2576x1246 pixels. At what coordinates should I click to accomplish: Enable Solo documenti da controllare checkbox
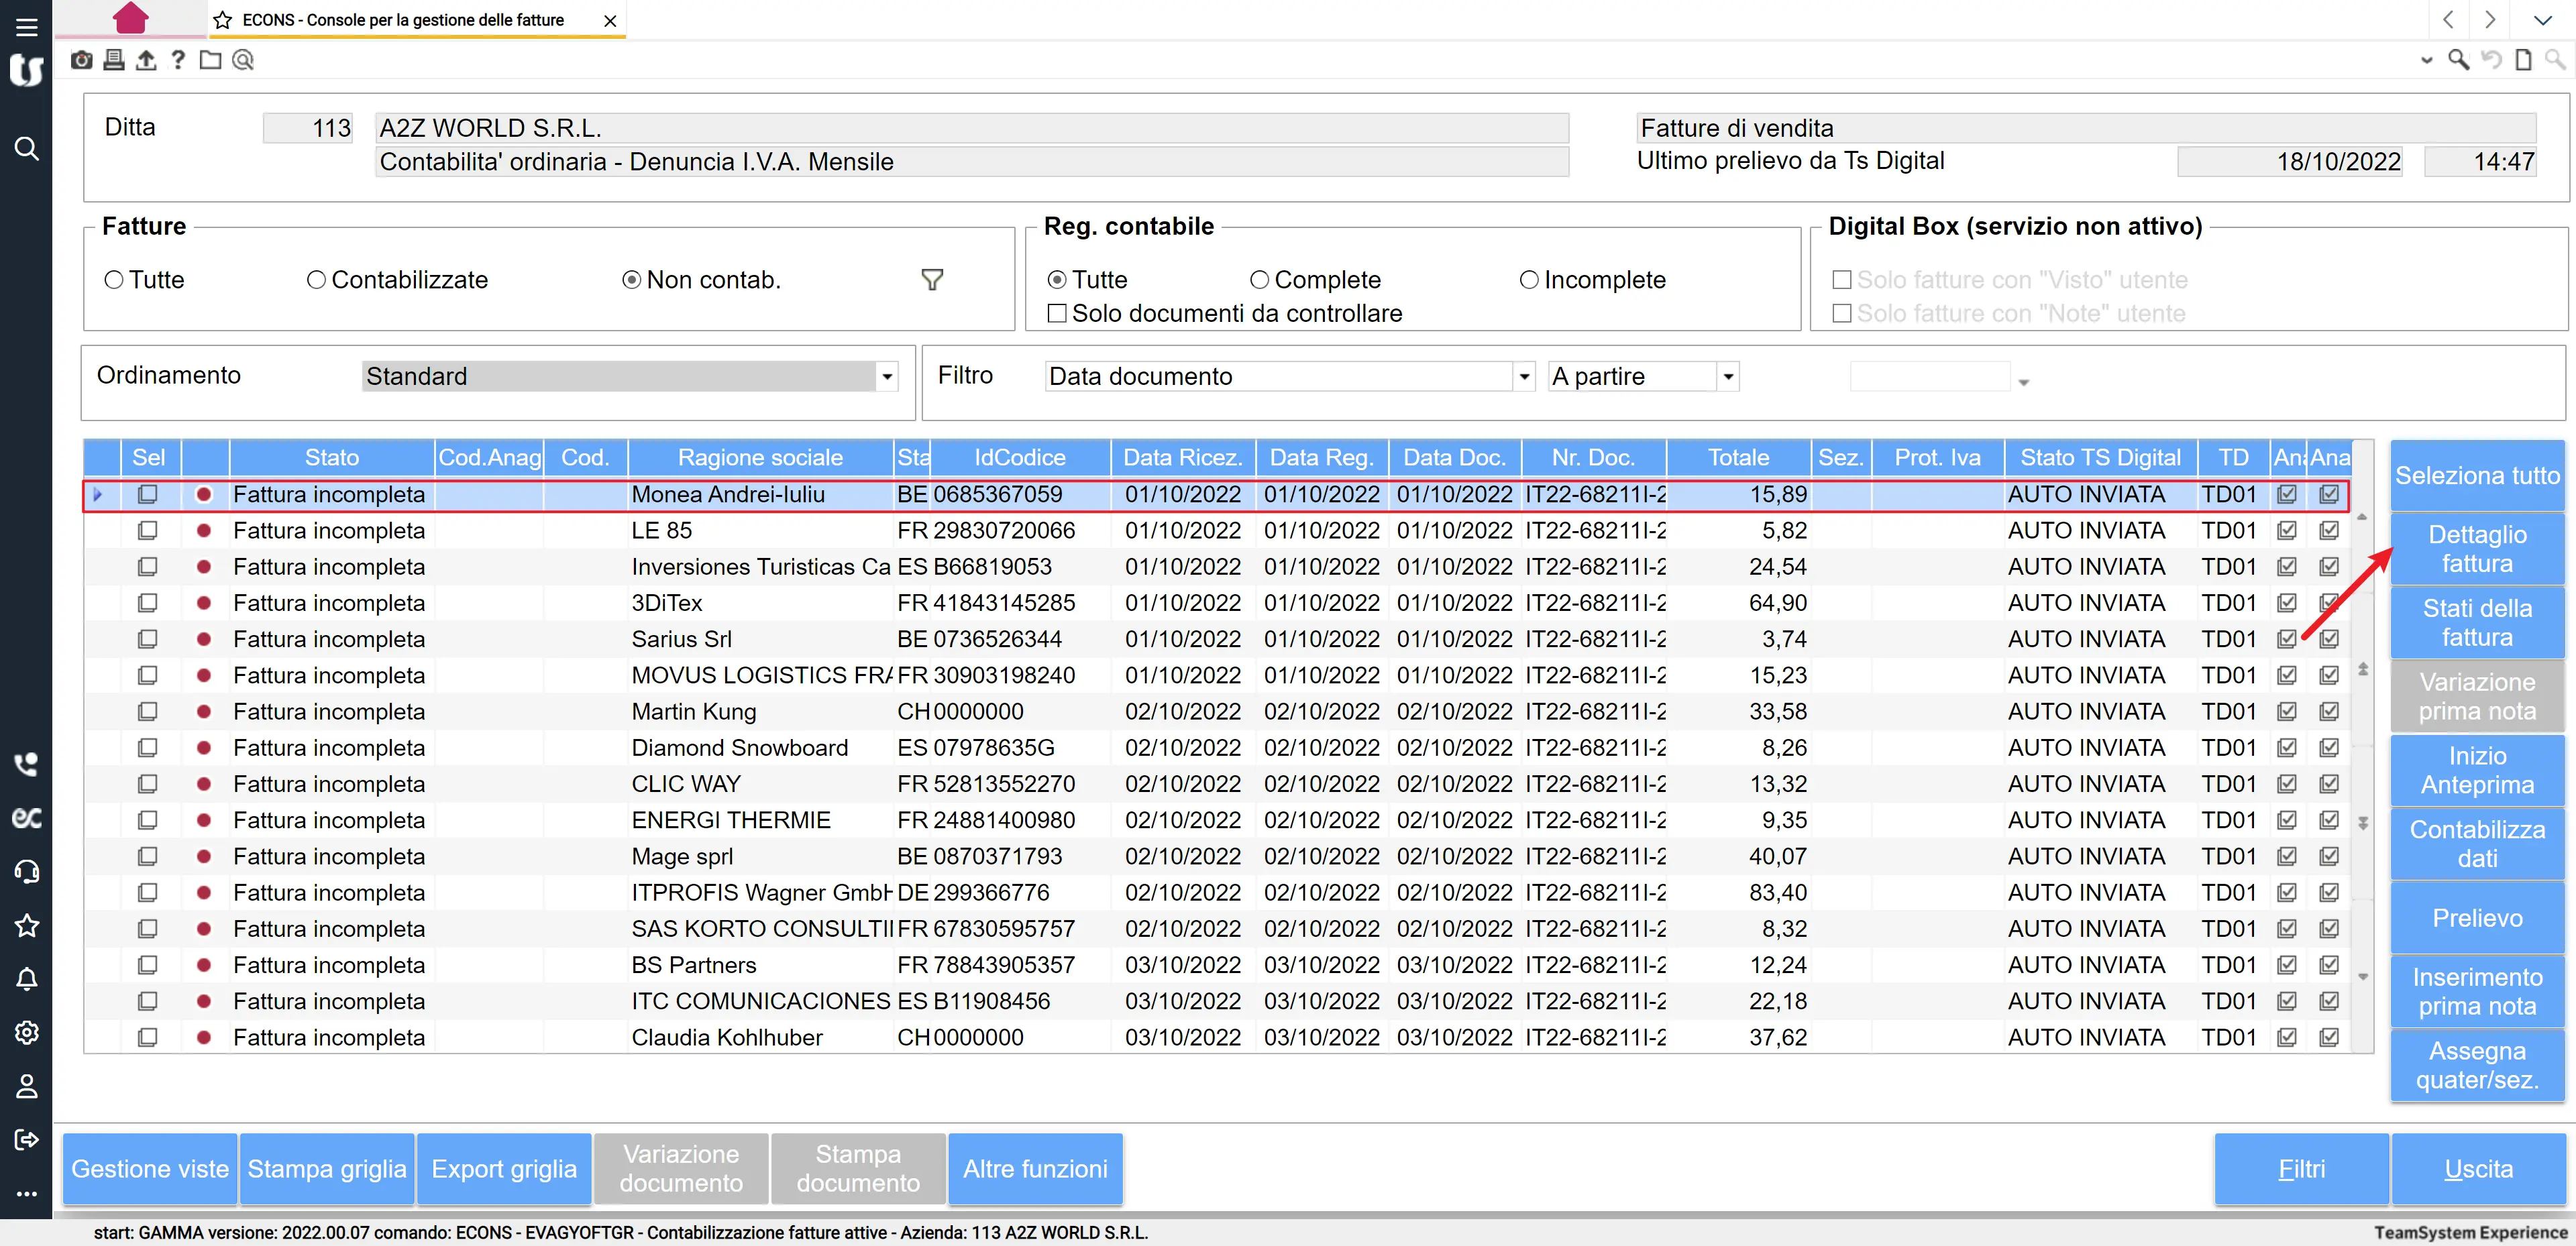(1056, 314)
